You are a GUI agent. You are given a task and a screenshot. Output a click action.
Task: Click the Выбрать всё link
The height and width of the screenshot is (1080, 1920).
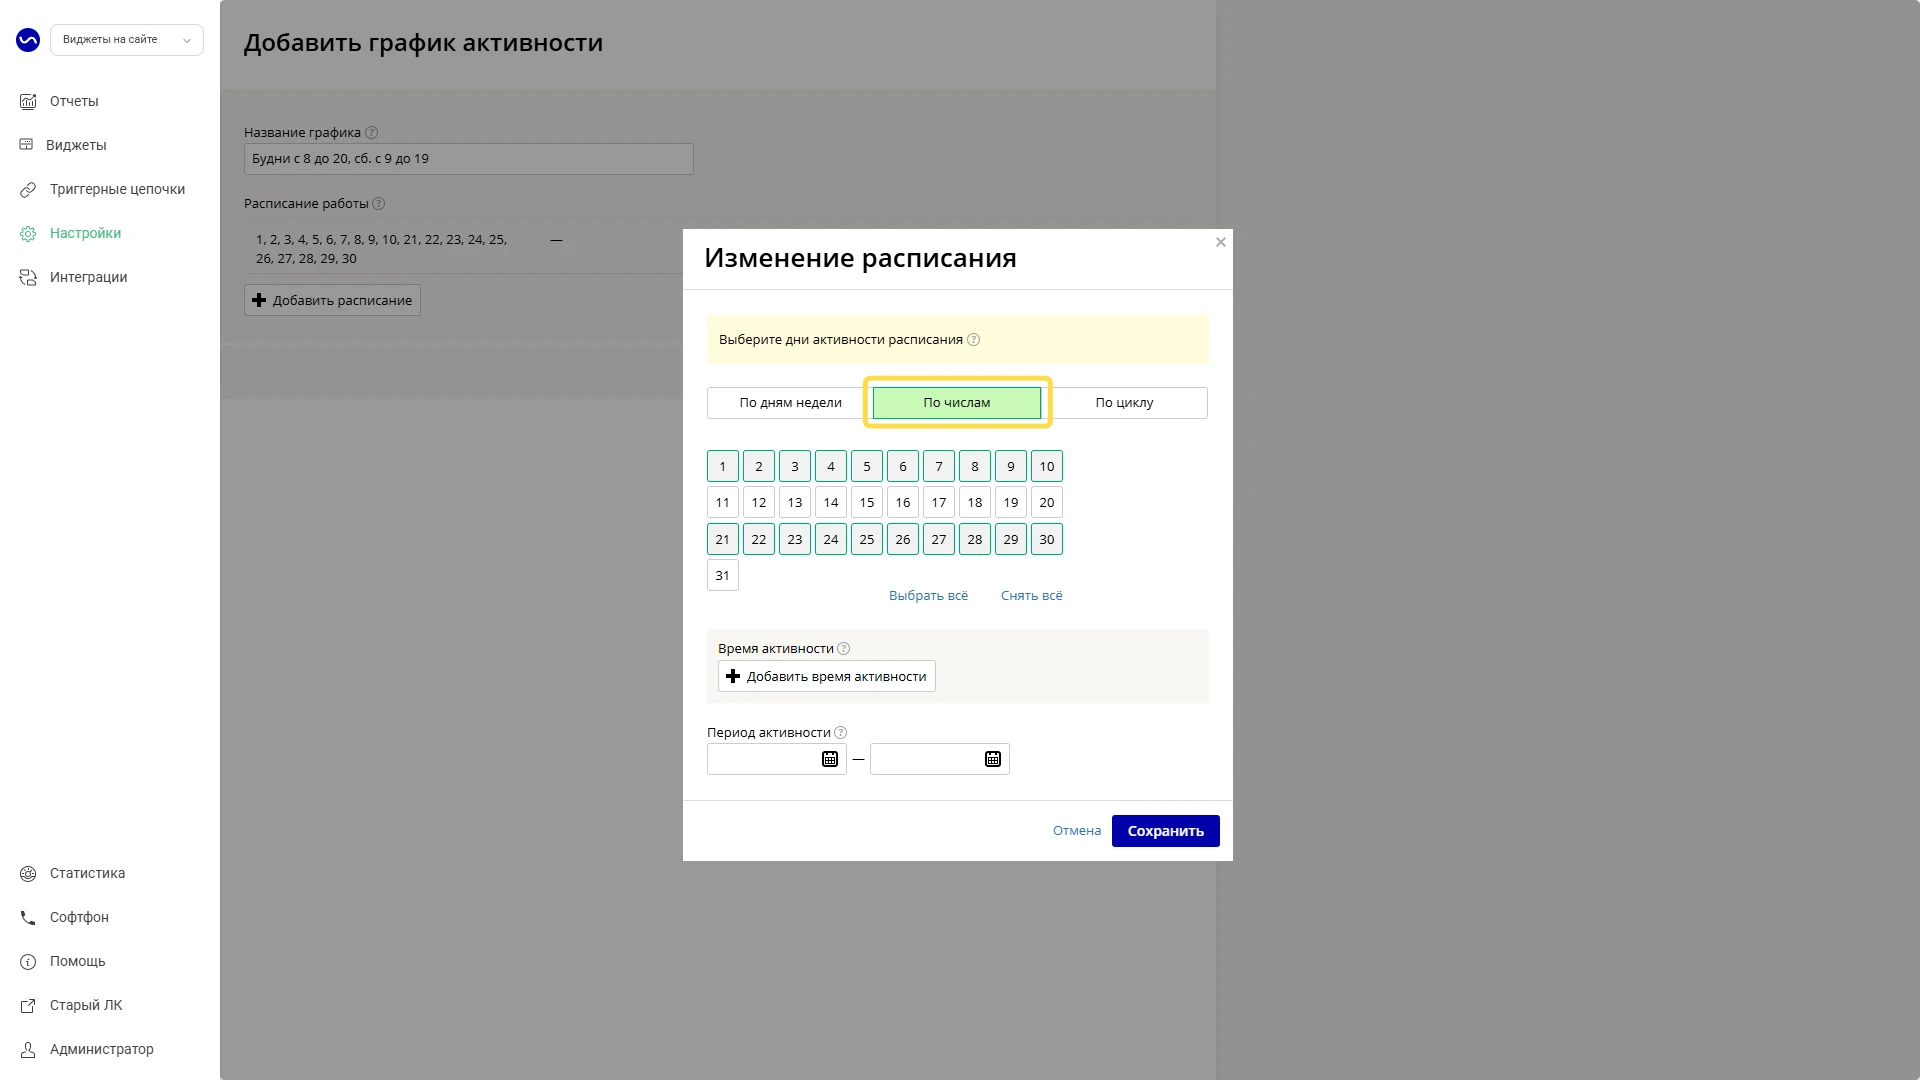(928, 596)
